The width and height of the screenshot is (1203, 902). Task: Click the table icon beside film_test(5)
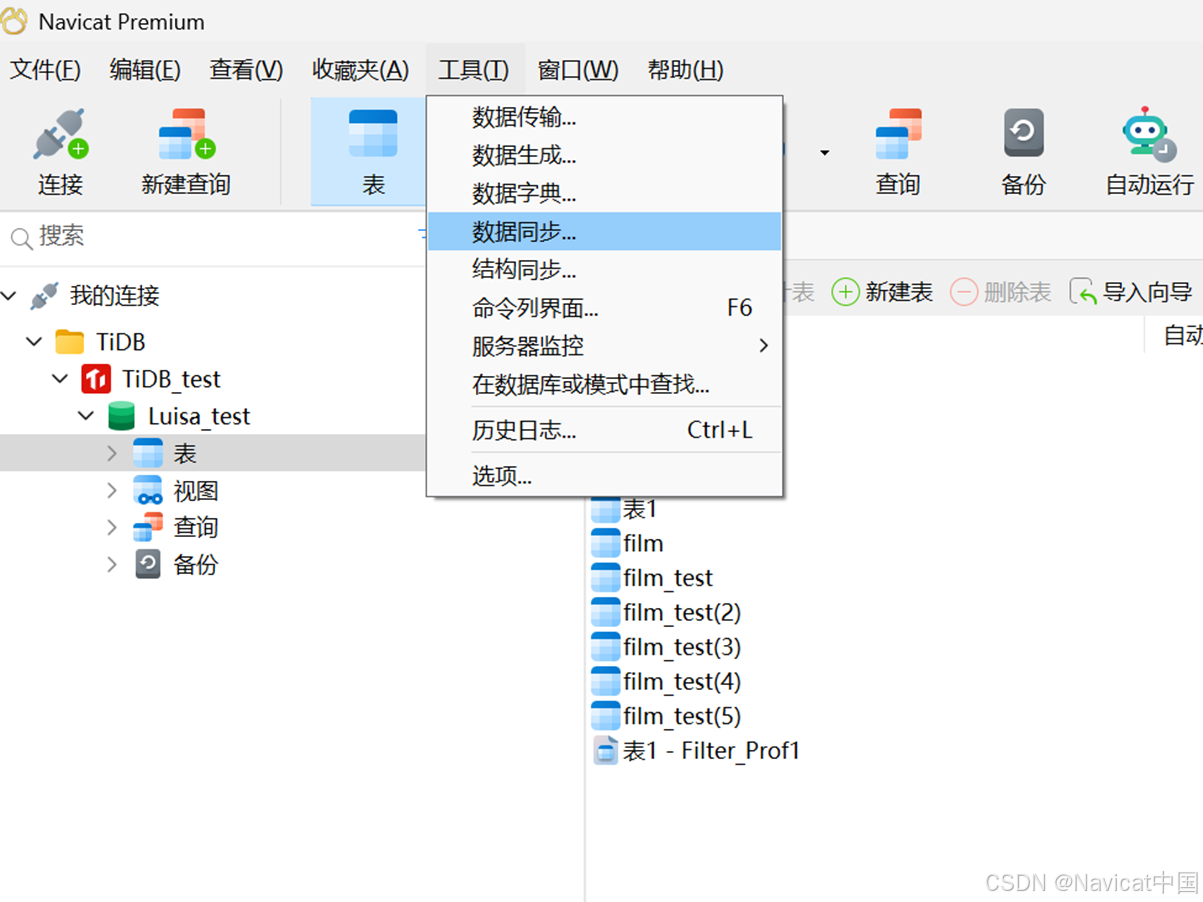[605, 716]
